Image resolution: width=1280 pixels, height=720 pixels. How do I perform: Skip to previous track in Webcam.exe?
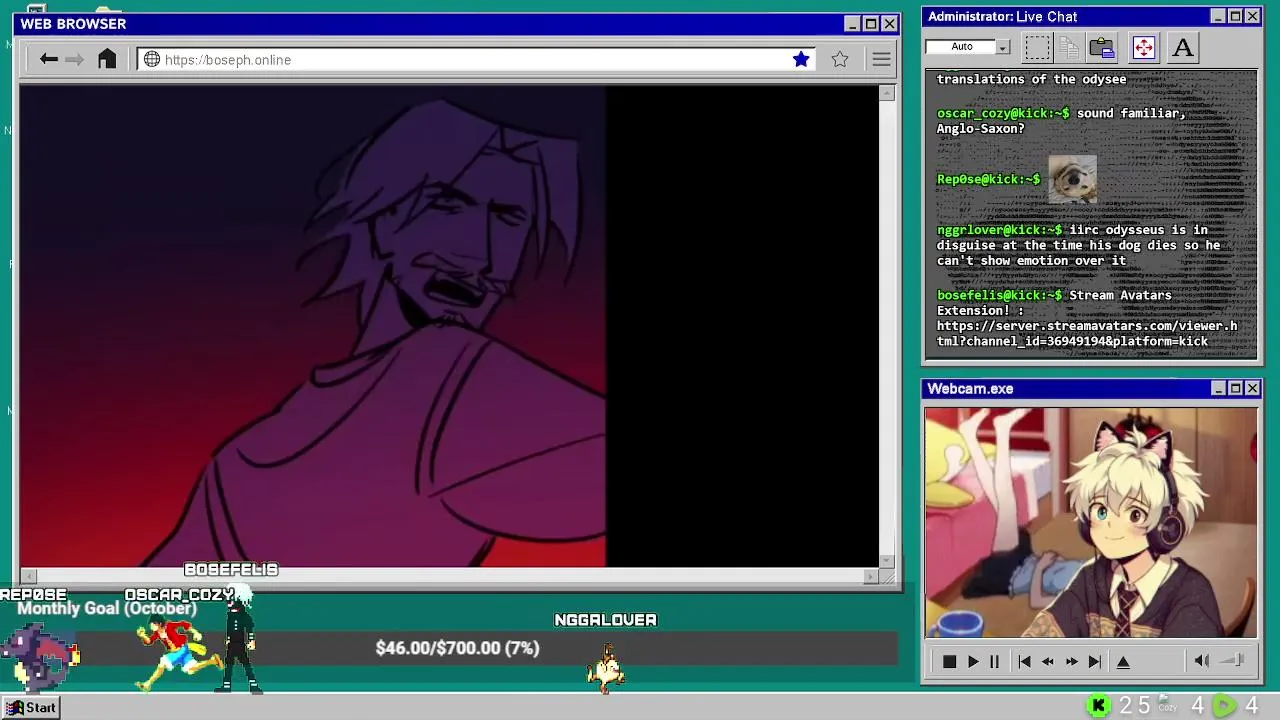[x=1024, y=661]
